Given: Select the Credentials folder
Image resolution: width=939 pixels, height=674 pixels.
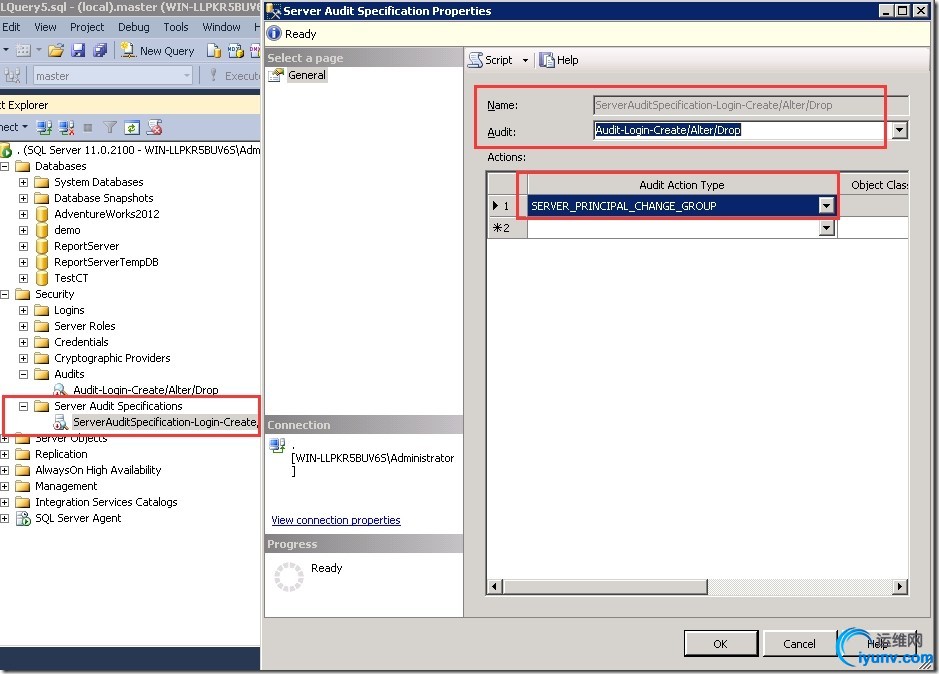Looking at the screenshot, I should [81, 342].
